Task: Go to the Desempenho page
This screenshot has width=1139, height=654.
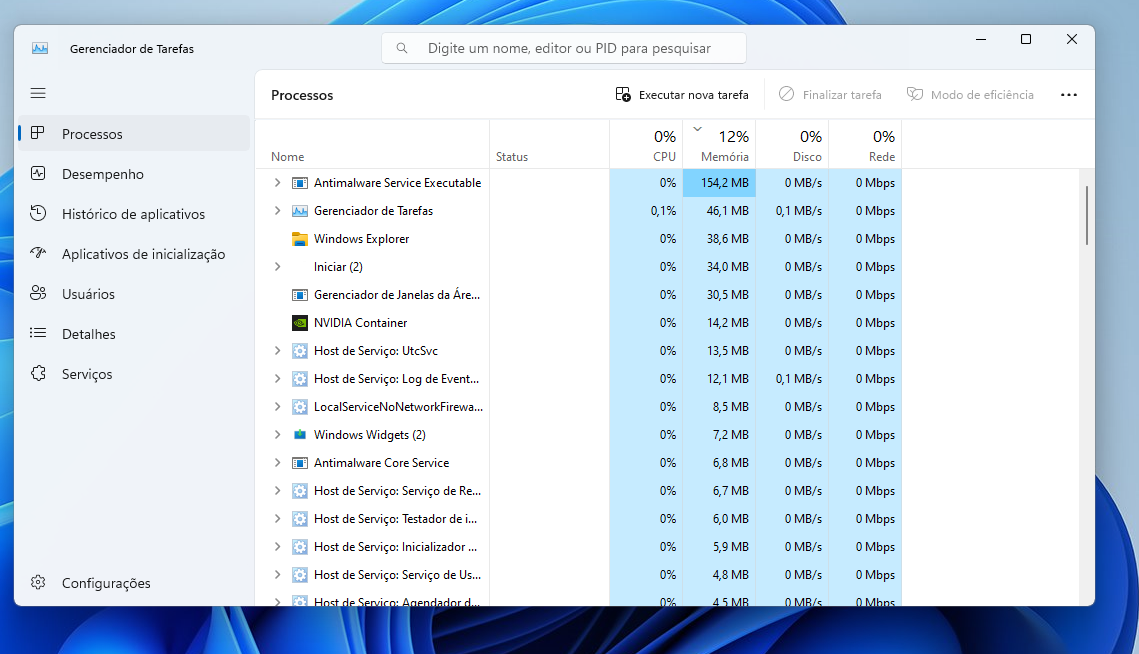Action: point(134,174)
